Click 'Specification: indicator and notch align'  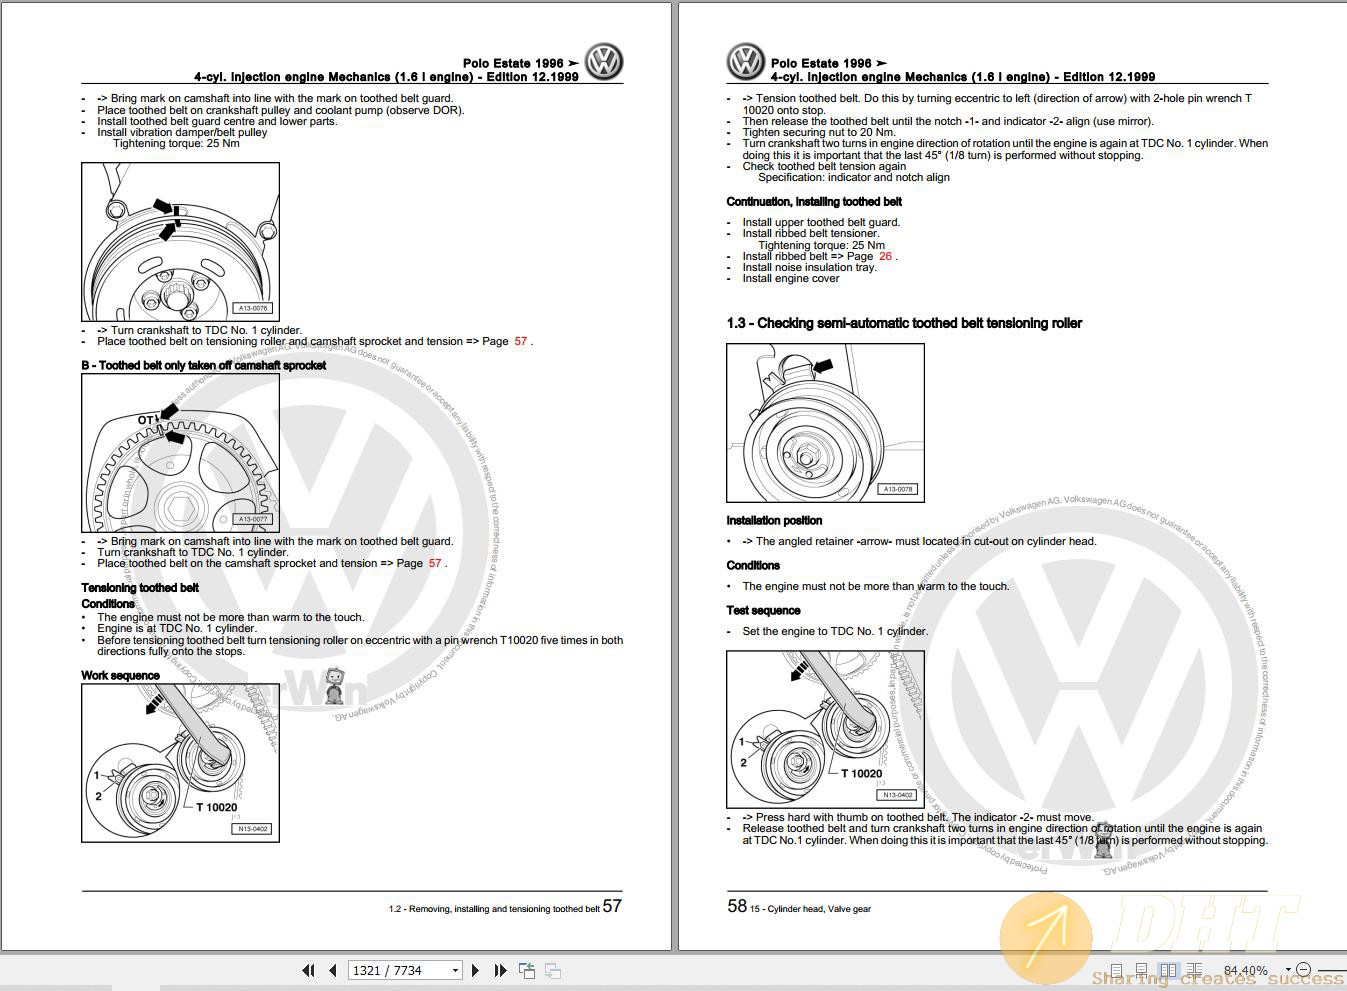854,177
